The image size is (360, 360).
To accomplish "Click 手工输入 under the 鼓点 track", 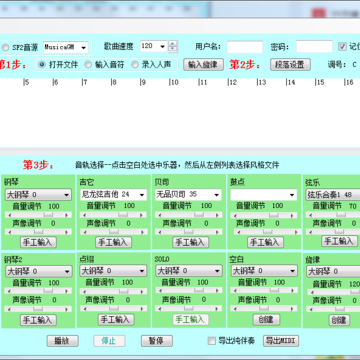I will tap(265, 243).
